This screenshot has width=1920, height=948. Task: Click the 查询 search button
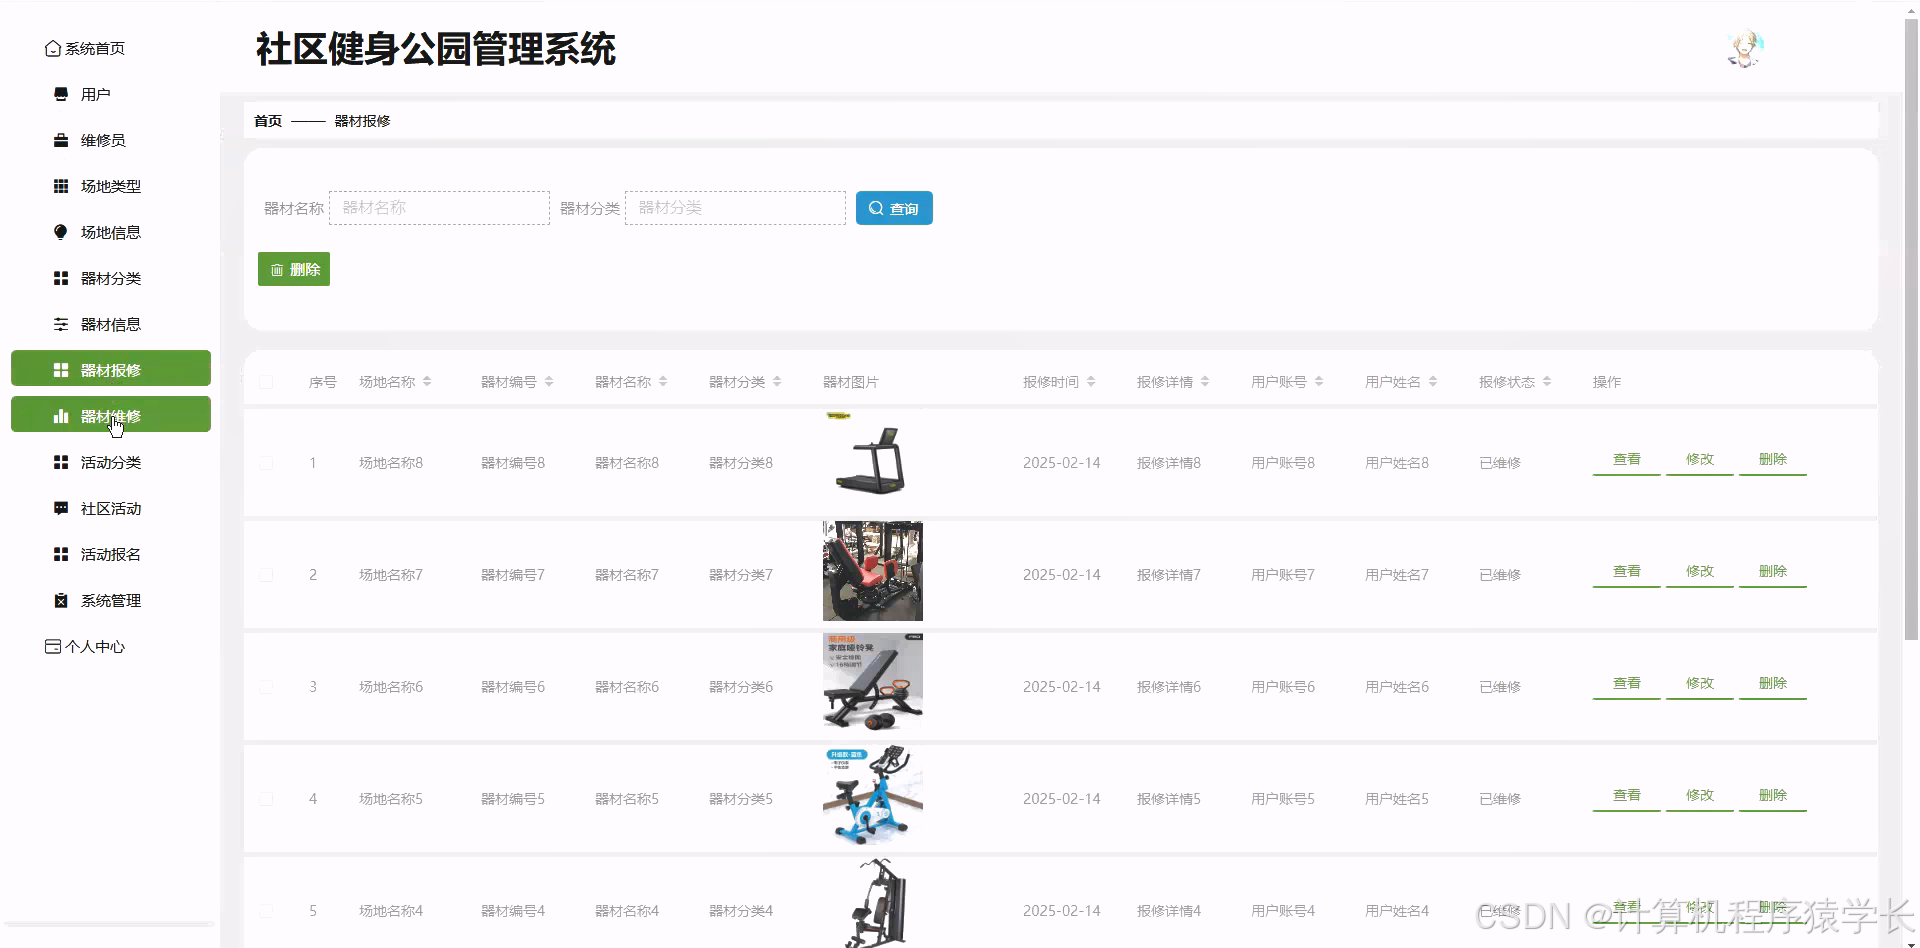point(893,208)
